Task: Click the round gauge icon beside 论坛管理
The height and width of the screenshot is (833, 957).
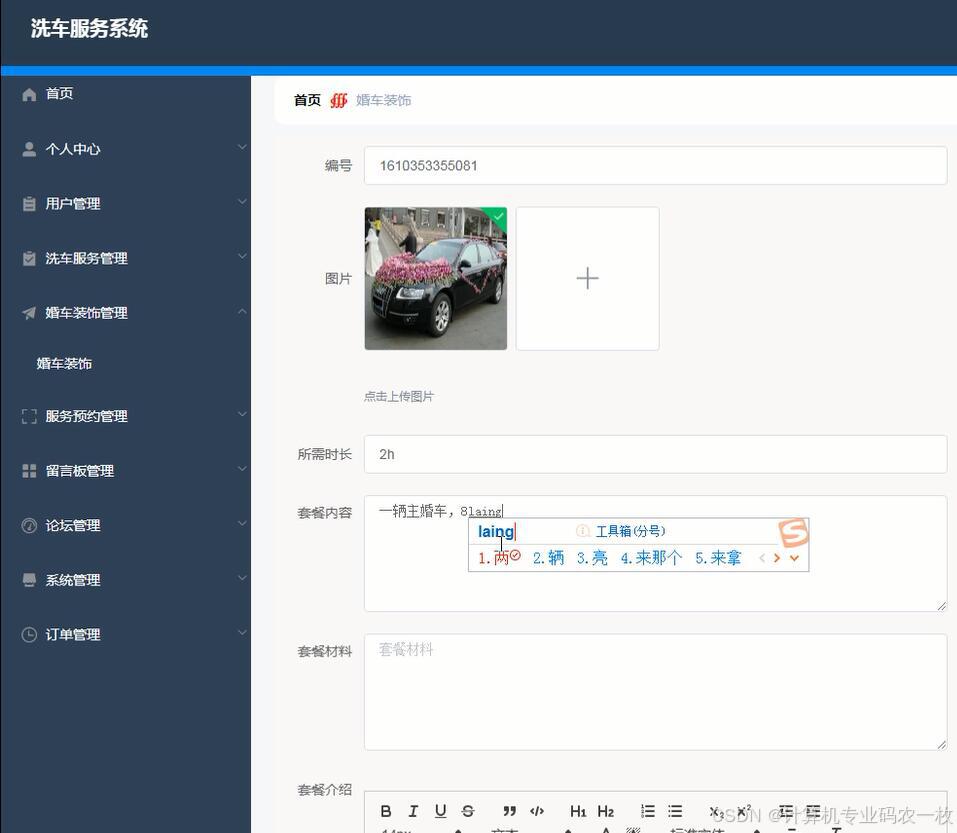Action: tap(29, 525)
